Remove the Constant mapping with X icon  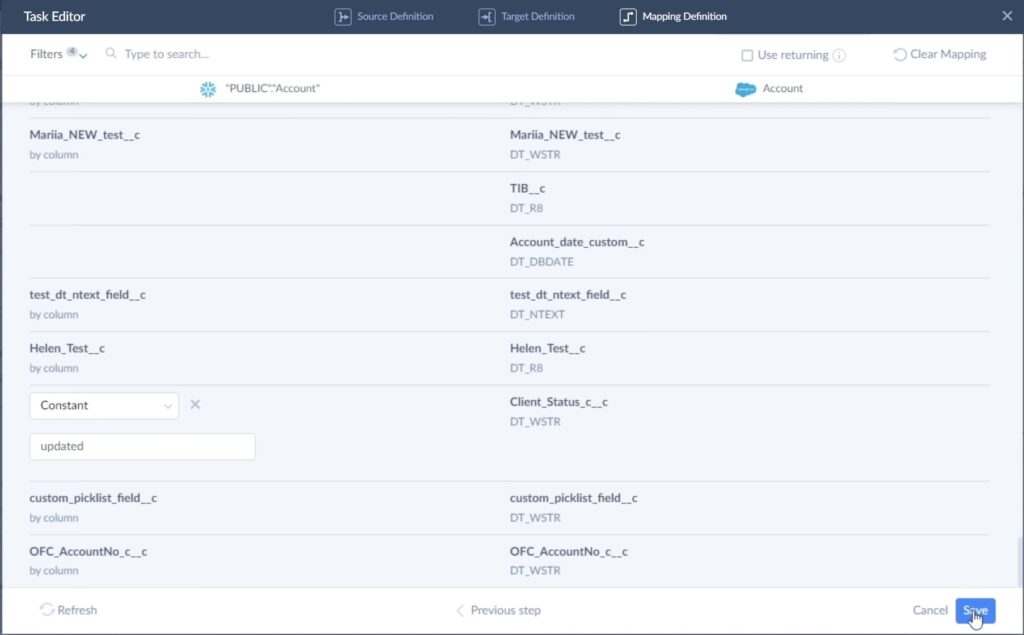point(195,404)
